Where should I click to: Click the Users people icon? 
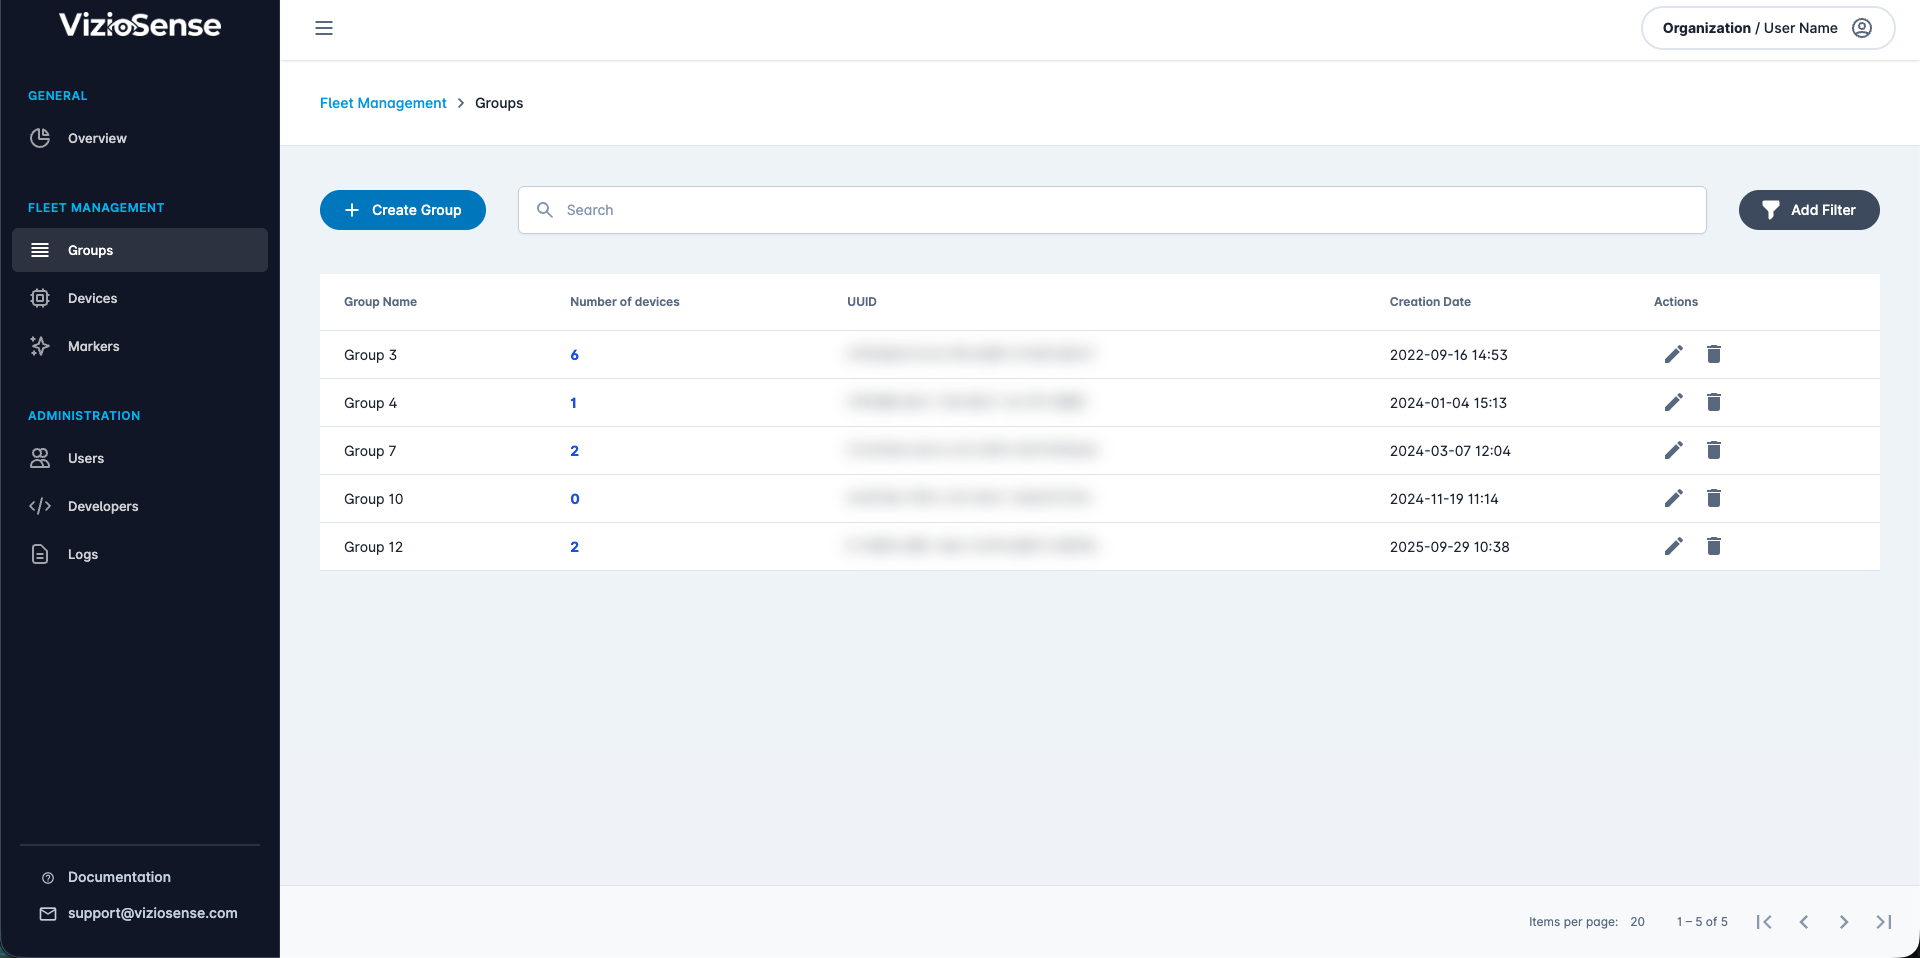pyautogui.click(x=40, y=458)
